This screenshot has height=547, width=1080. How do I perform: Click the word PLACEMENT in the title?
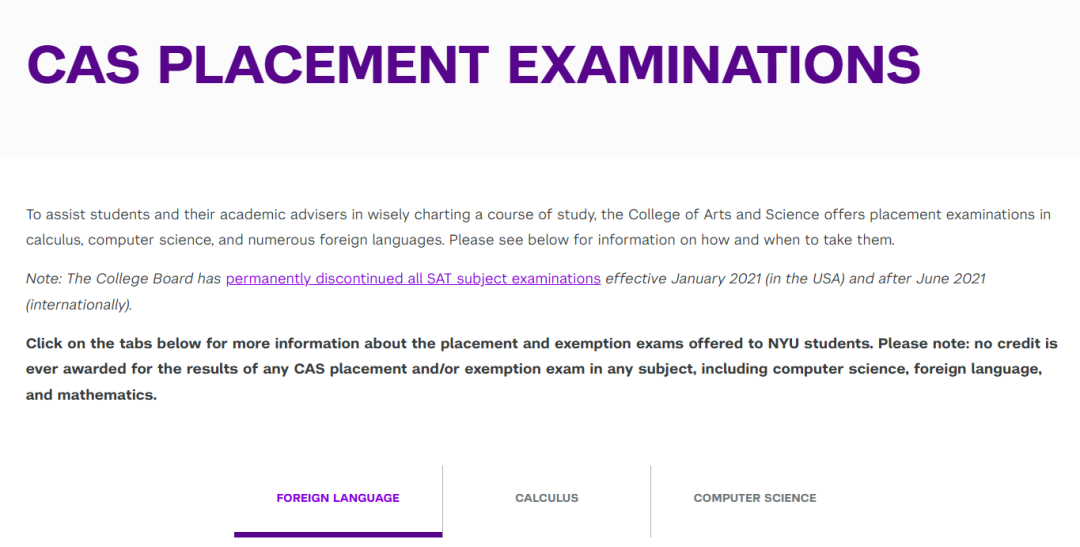(x=324, y=65)
